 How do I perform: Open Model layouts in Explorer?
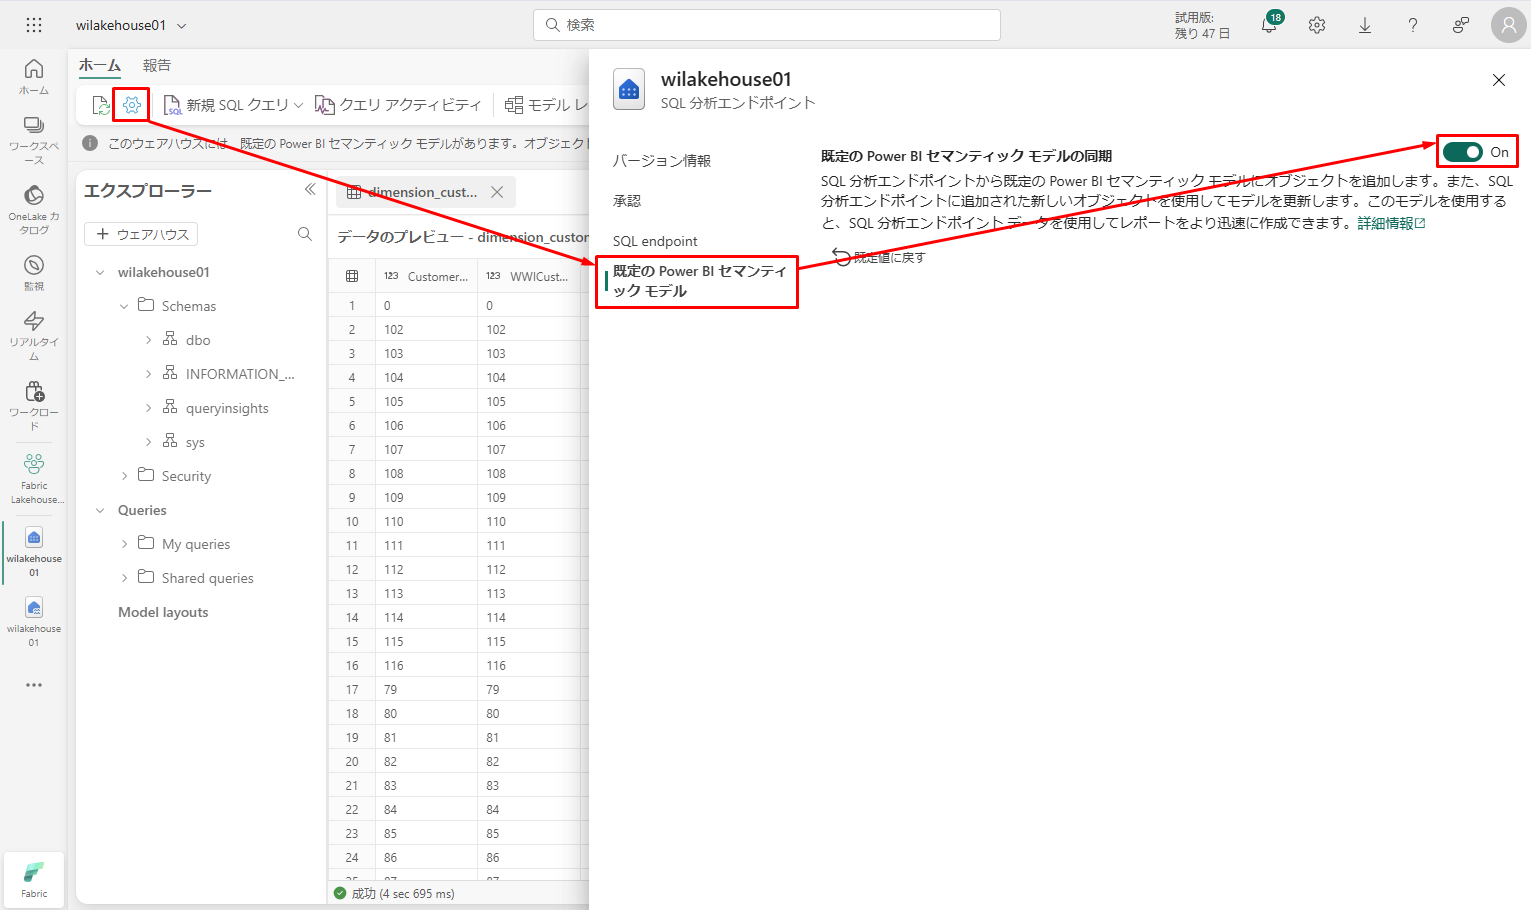pos(163,612)
